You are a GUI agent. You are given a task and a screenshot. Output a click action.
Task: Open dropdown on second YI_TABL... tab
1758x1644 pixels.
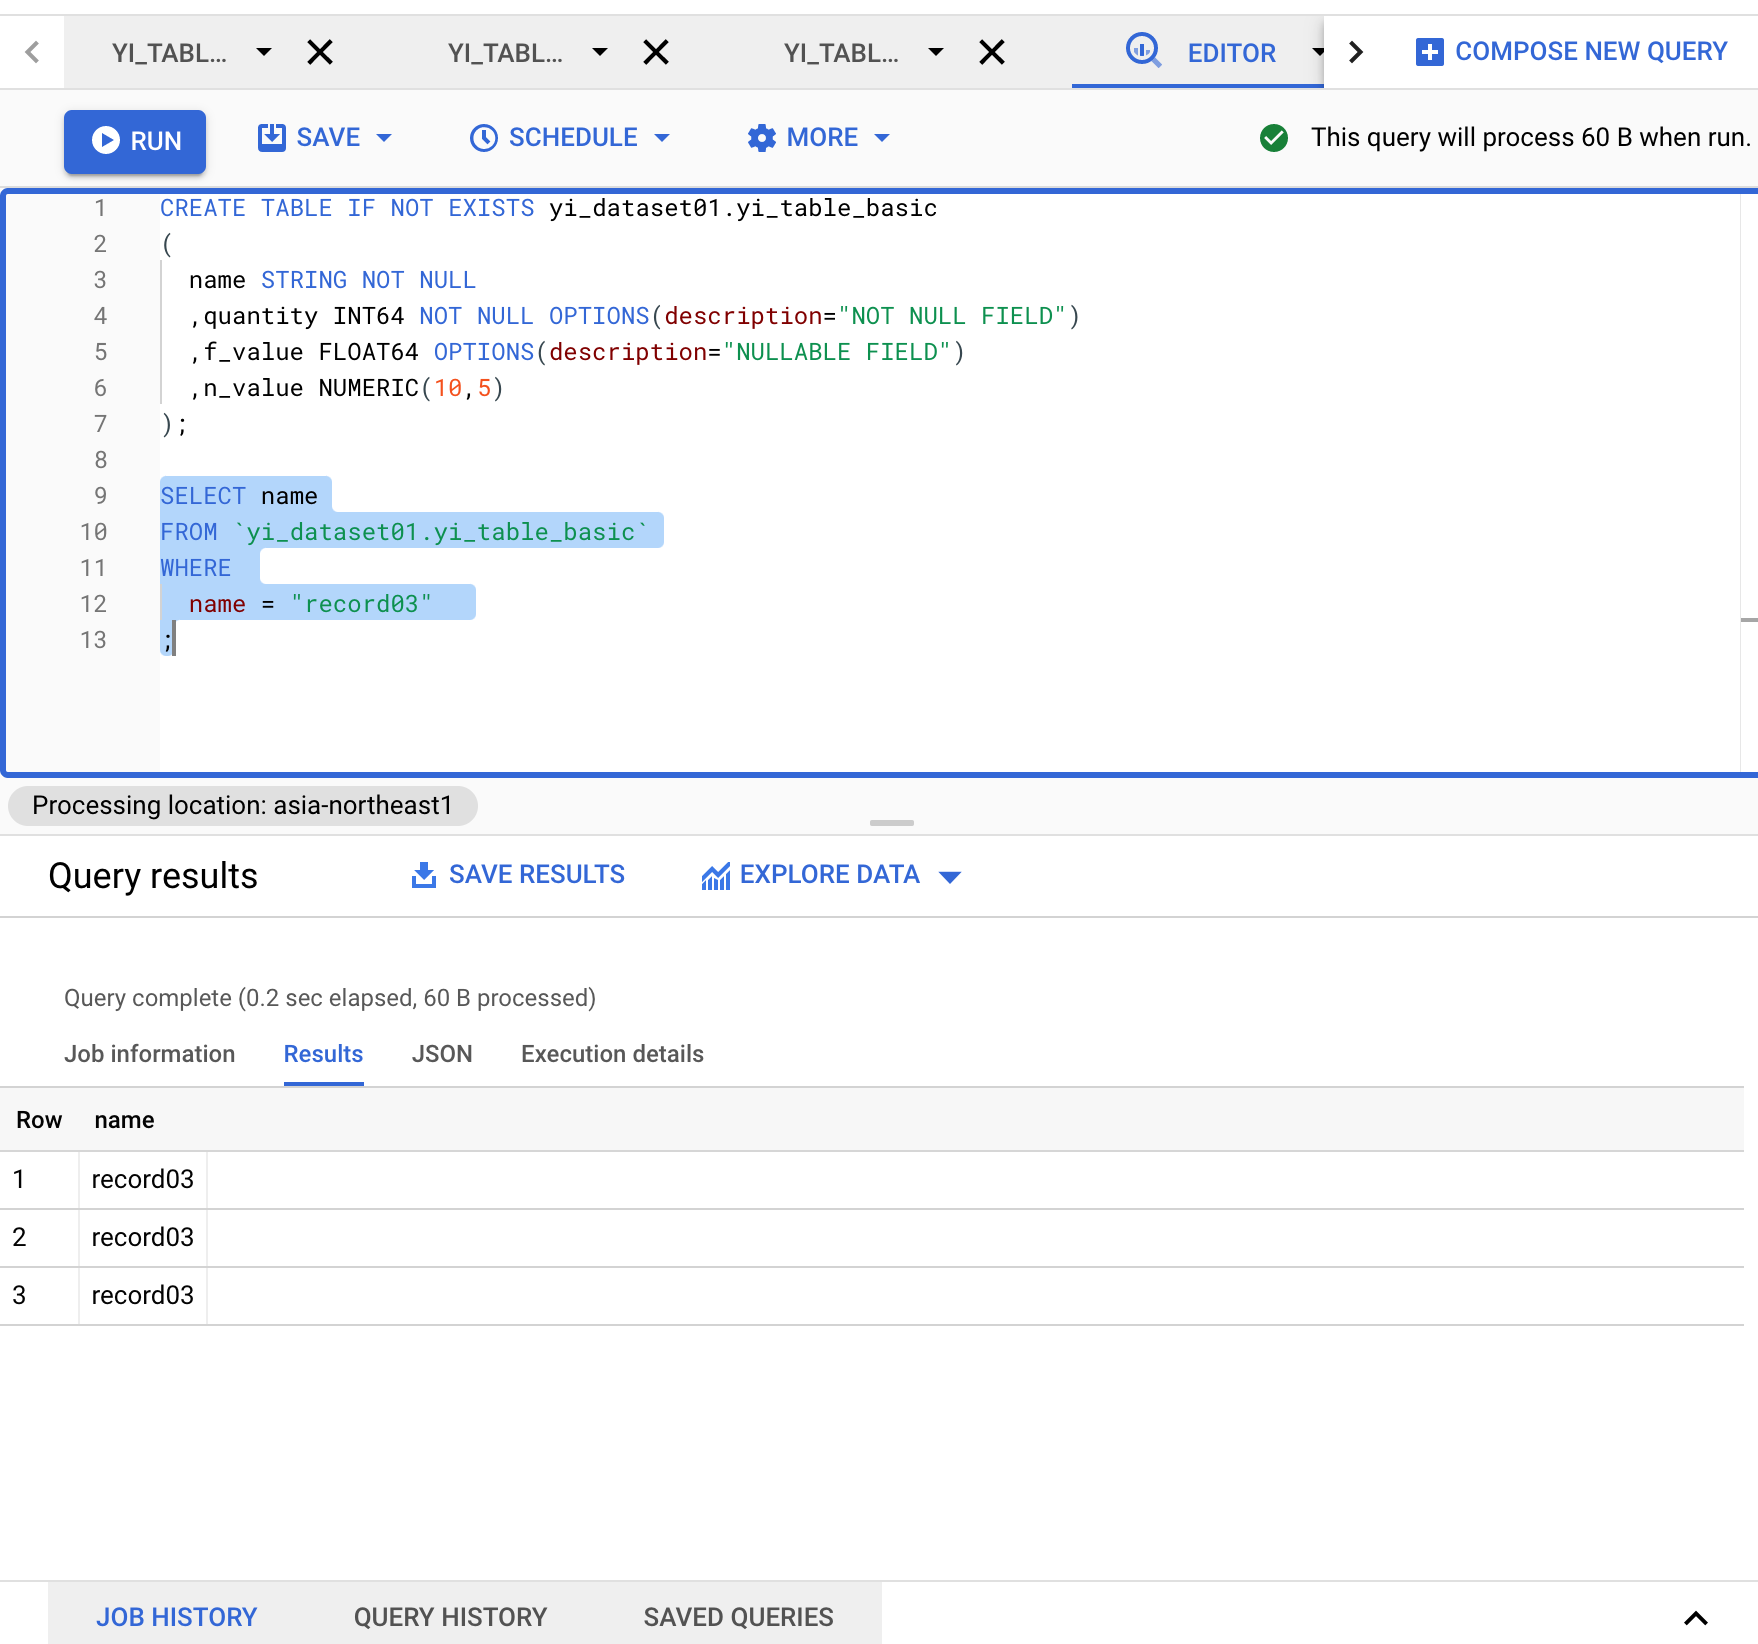600,52
